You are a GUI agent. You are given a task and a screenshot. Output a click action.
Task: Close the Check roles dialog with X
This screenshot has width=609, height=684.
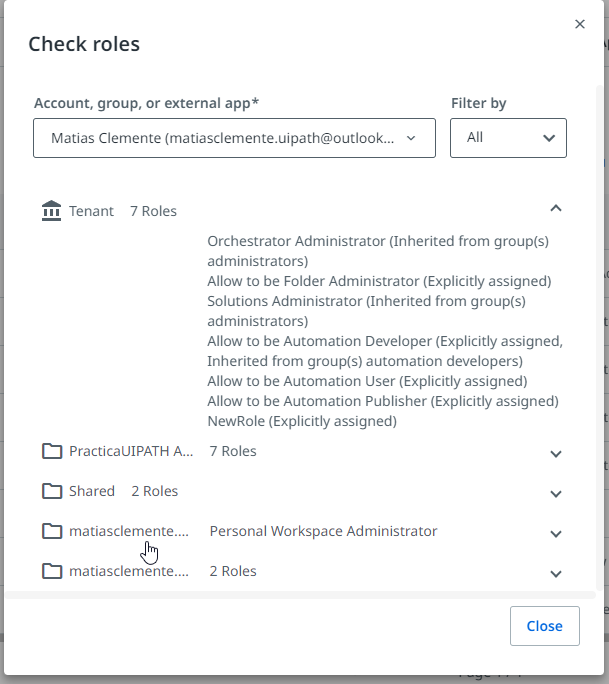[580, 24]
